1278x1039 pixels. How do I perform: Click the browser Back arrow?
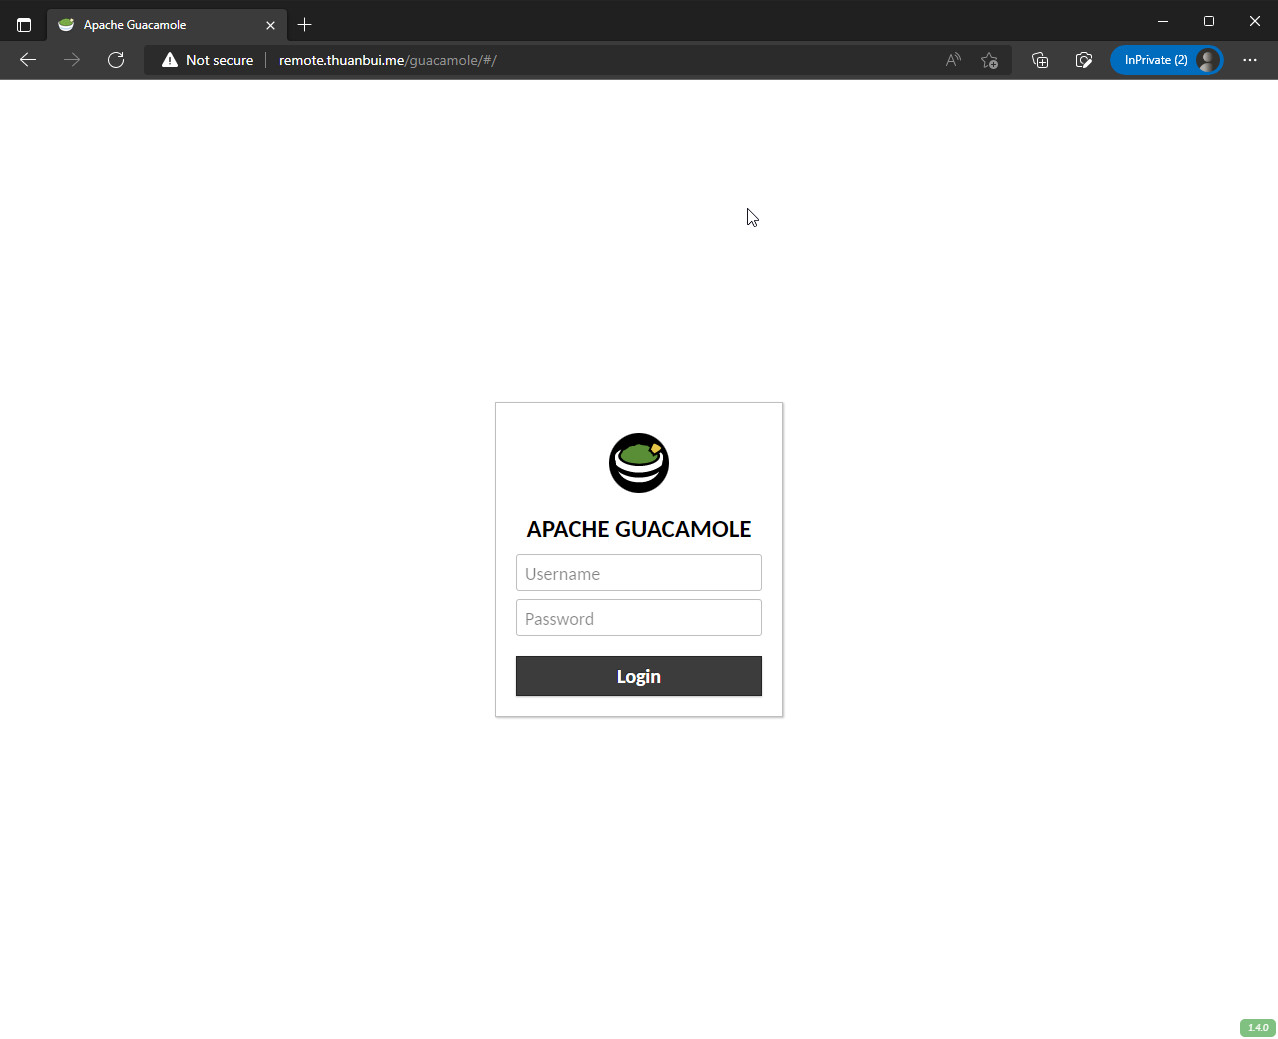pos(28,60)
